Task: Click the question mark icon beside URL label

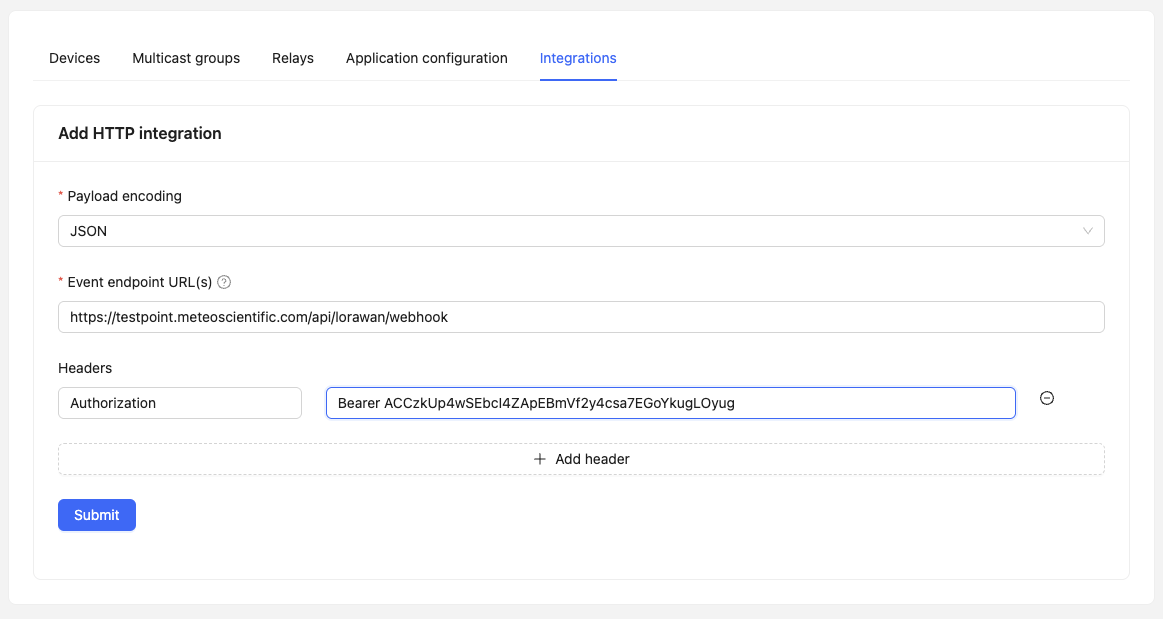Action: pyautogui.click(x=223, y=282)
